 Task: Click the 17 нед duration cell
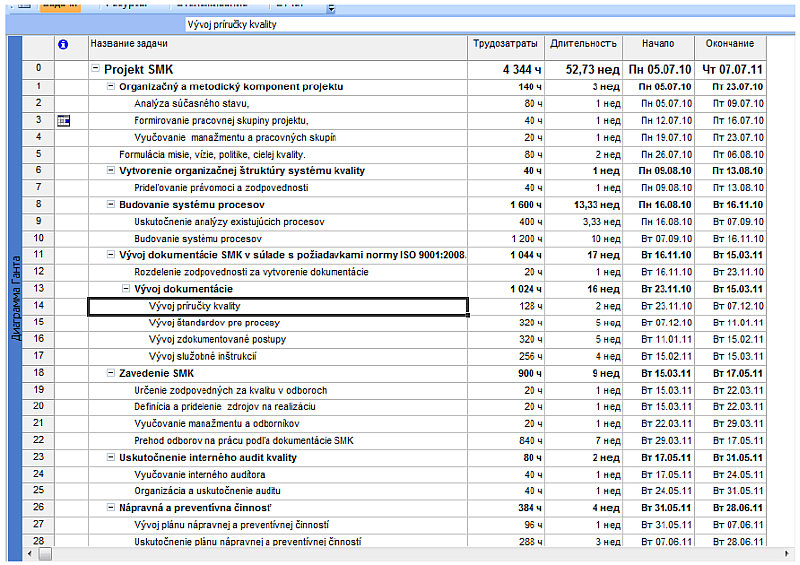pos(583,255)
